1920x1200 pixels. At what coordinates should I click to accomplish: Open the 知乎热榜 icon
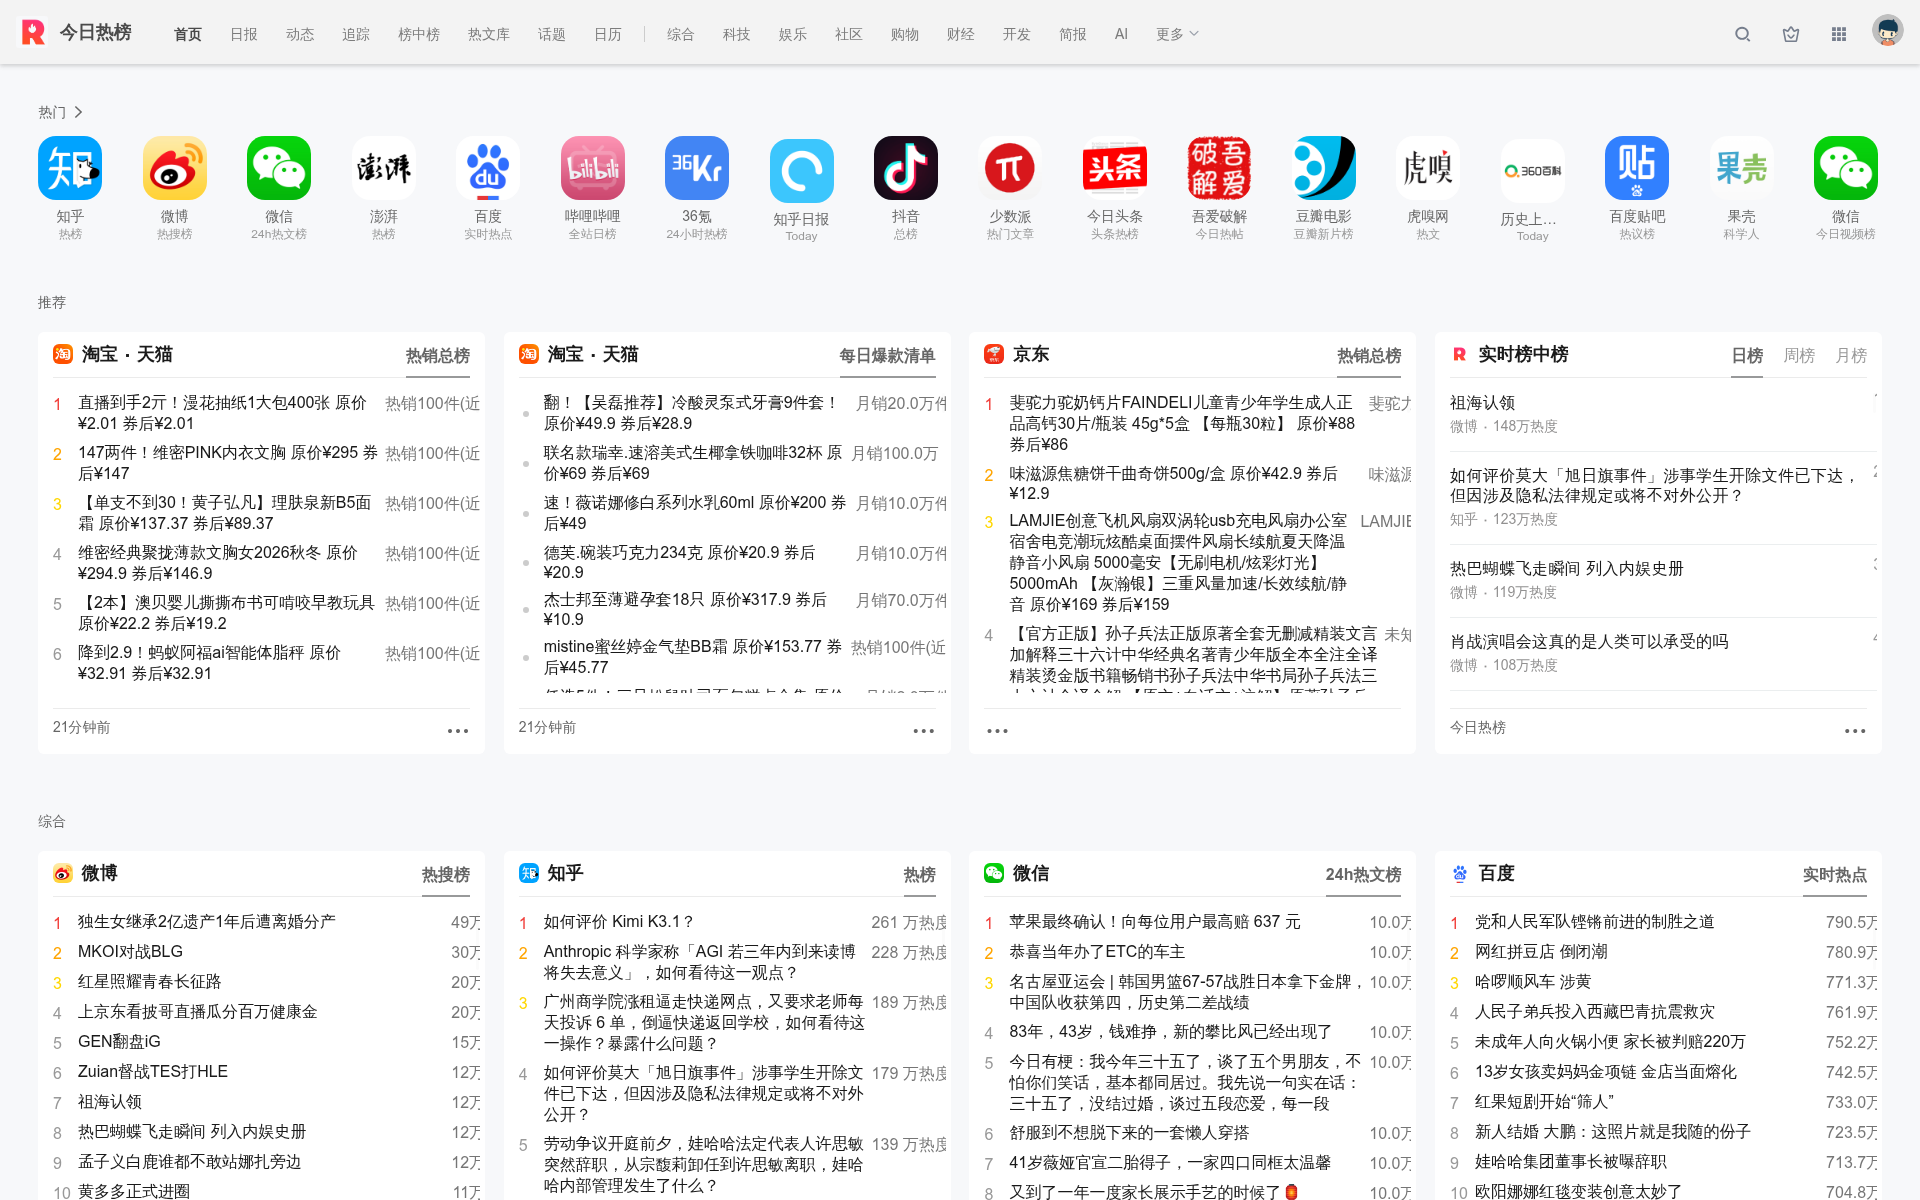(70, 169)
